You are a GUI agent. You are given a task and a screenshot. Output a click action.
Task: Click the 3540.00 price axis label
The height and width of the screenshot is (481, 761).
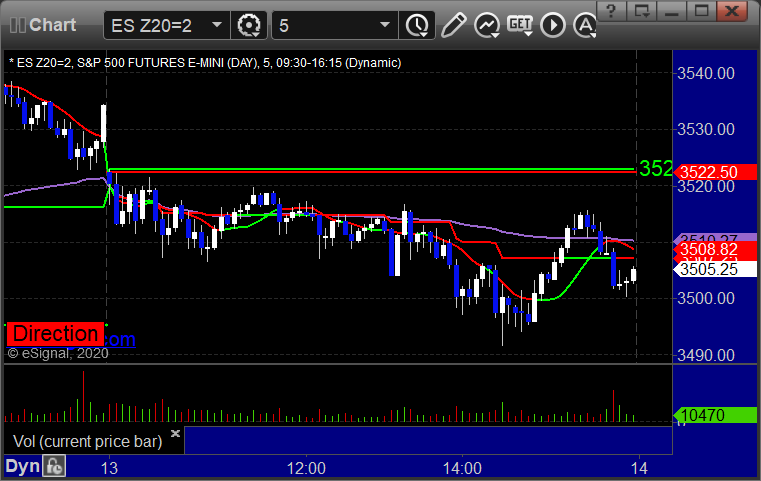(706, 74)
